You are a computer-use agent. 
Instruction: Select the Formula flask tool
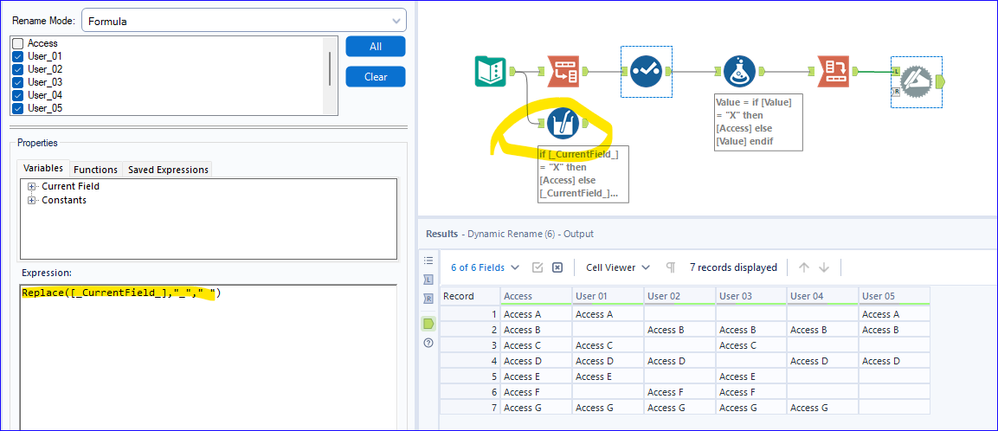[740, 71]
